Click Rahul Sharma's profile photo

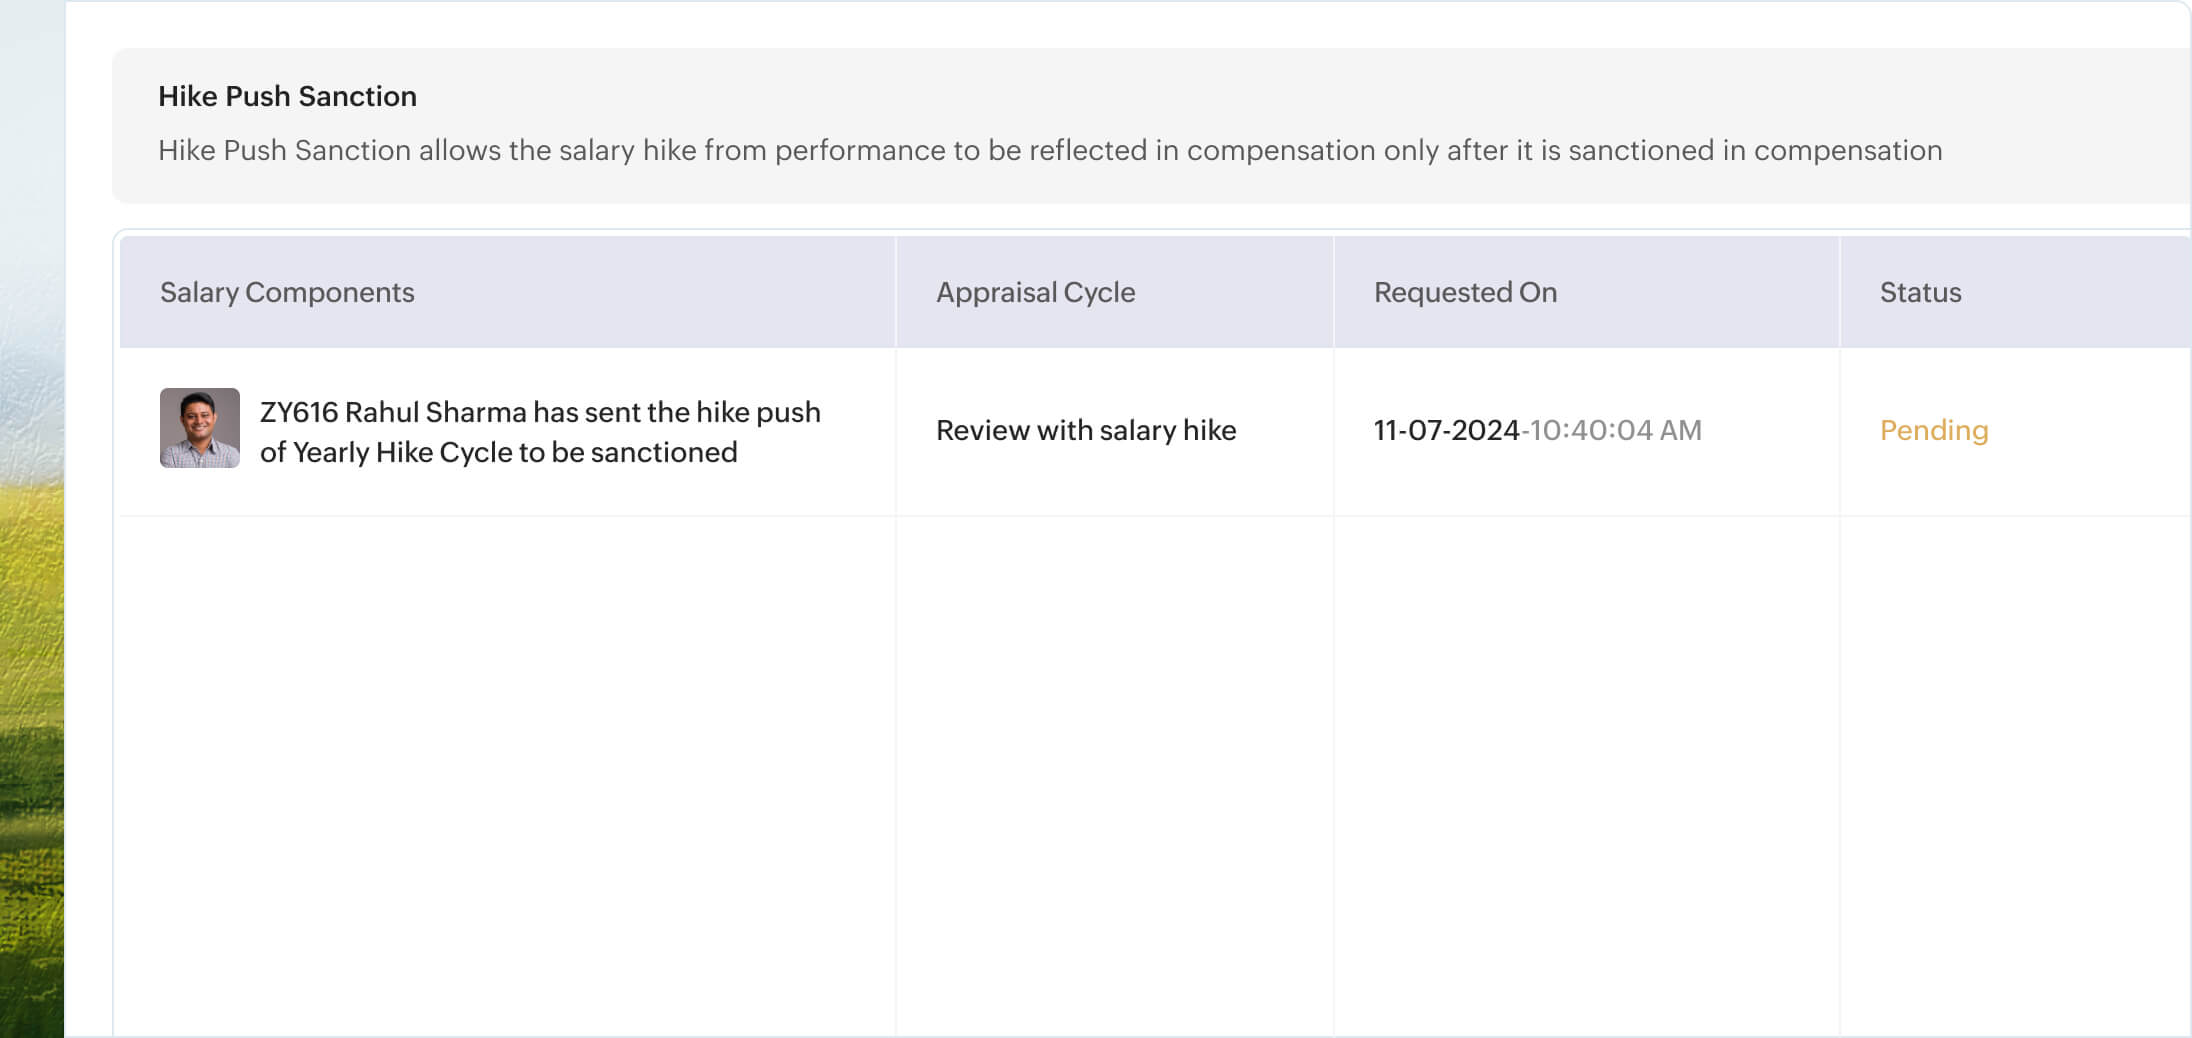[200, 428]
